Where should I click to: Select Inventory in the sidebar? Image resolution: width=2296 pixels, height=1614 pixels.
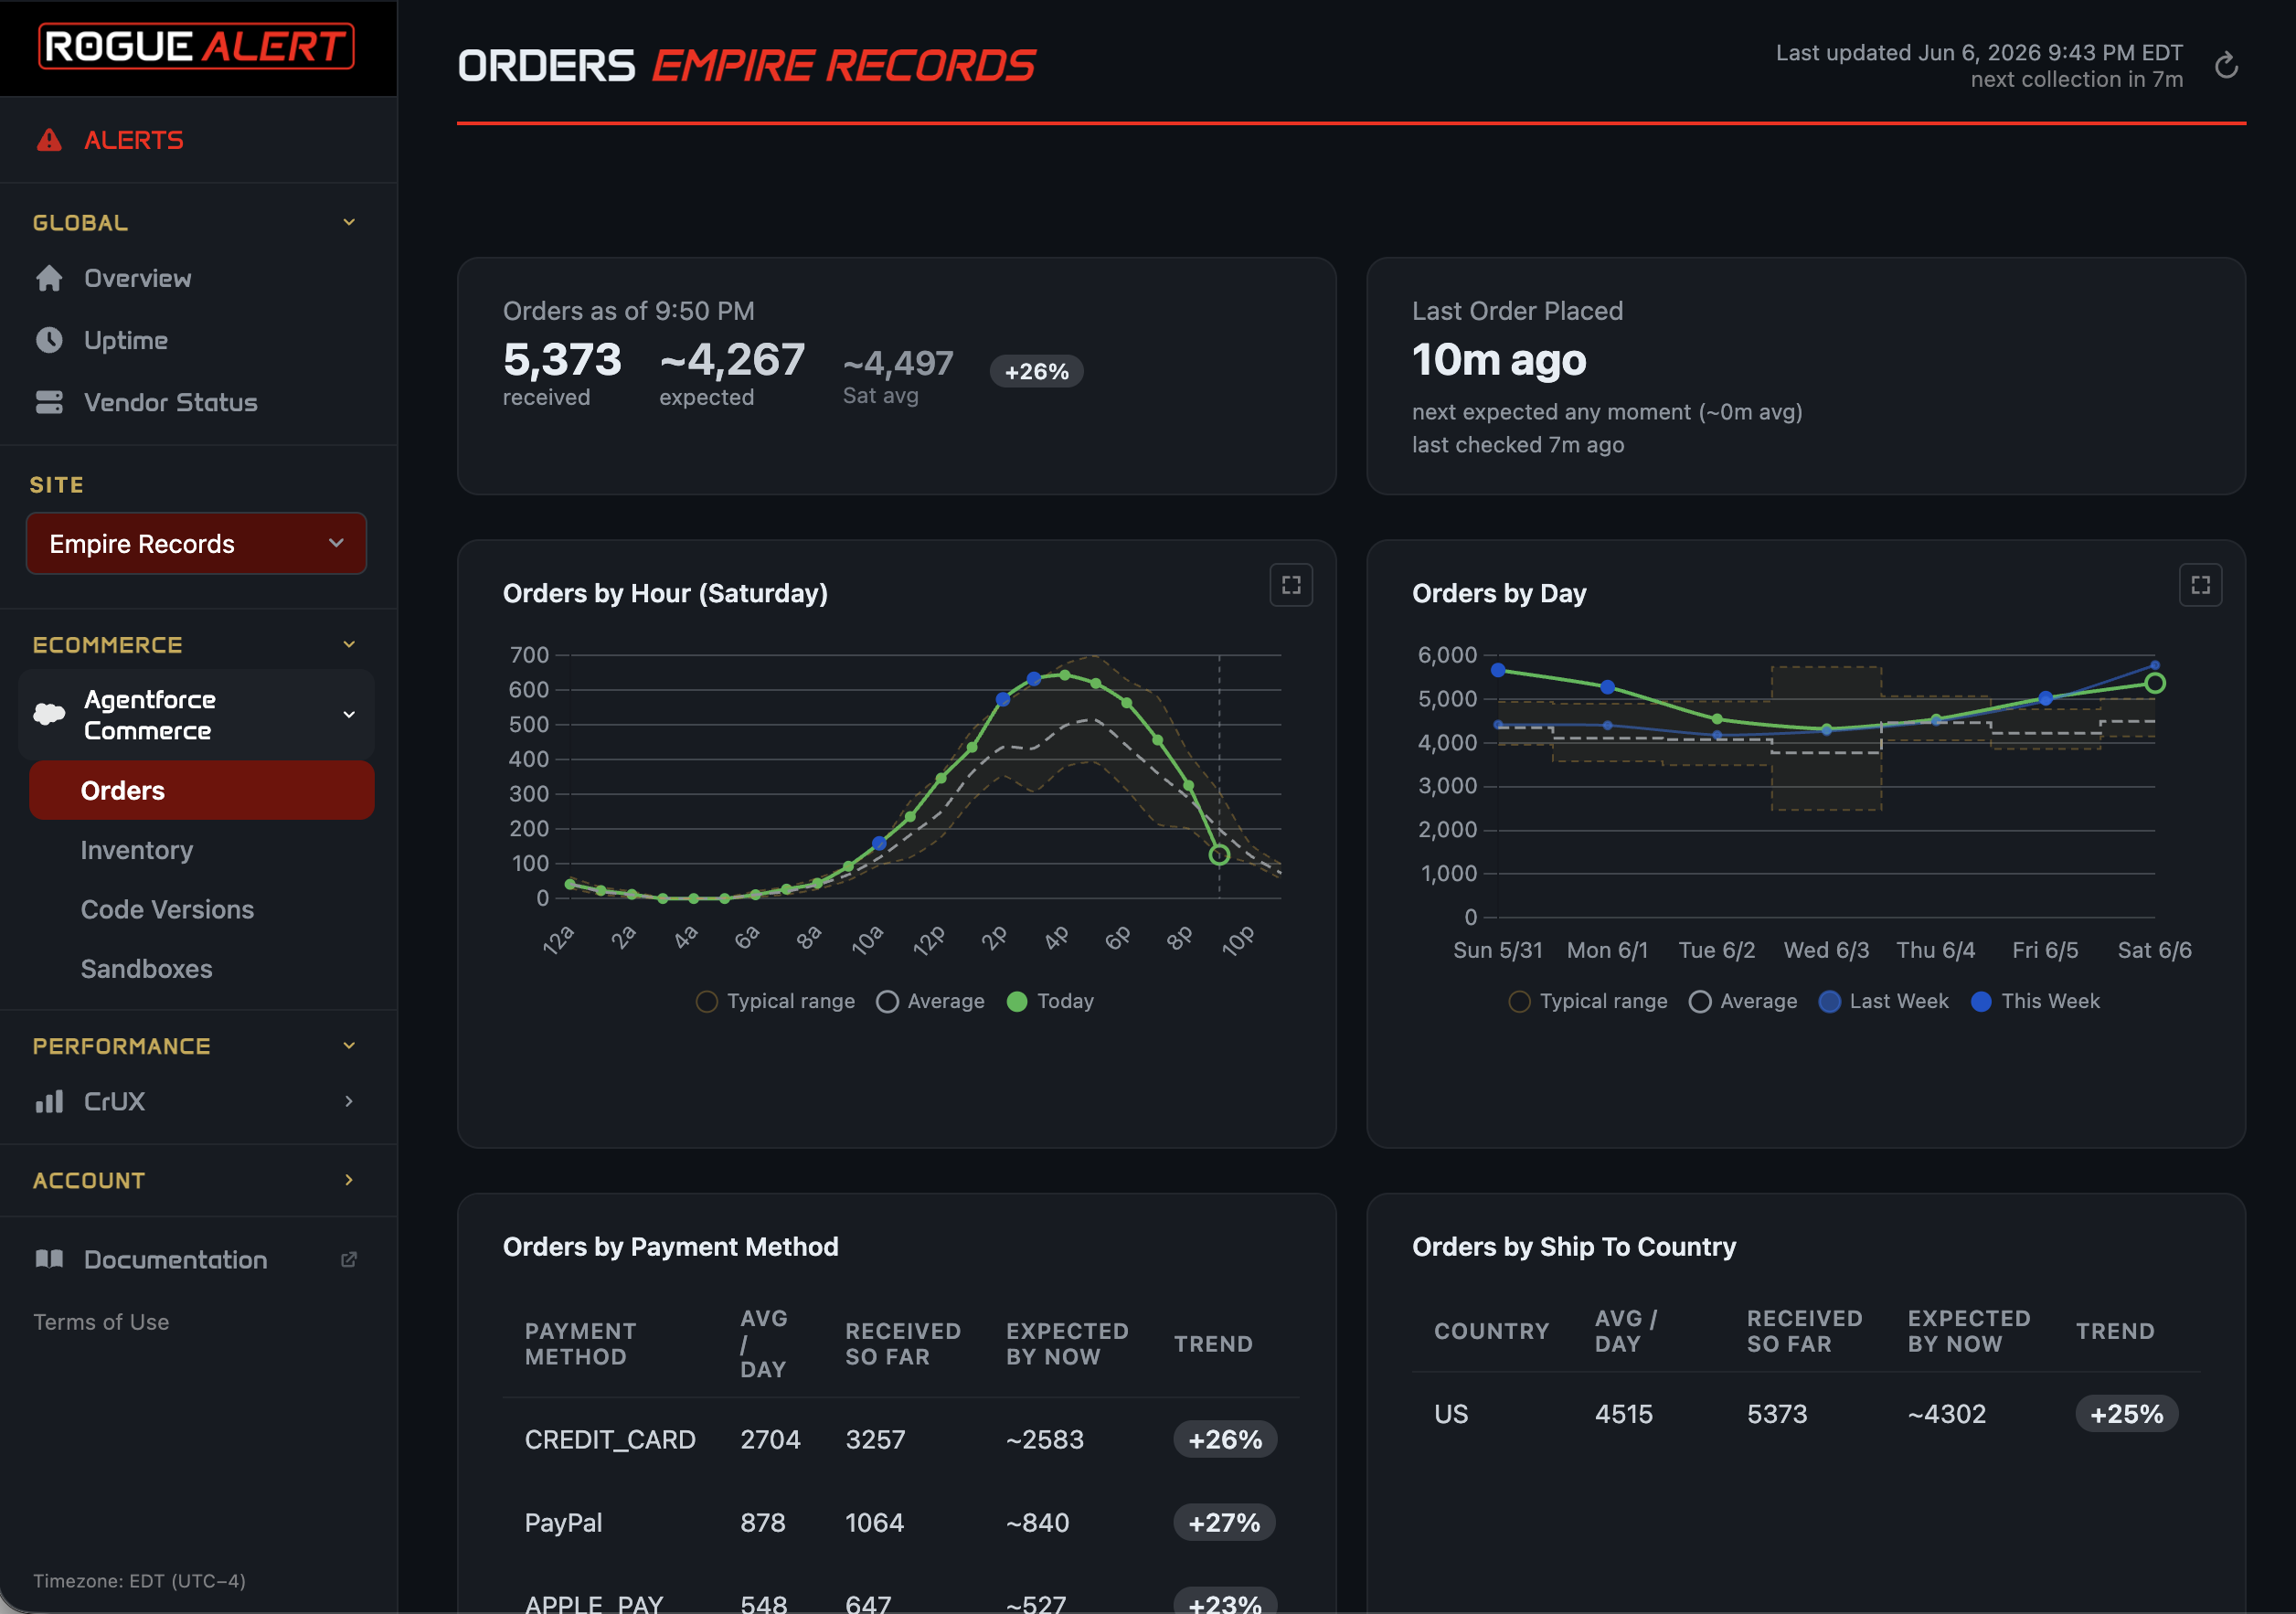coord(137,850)
